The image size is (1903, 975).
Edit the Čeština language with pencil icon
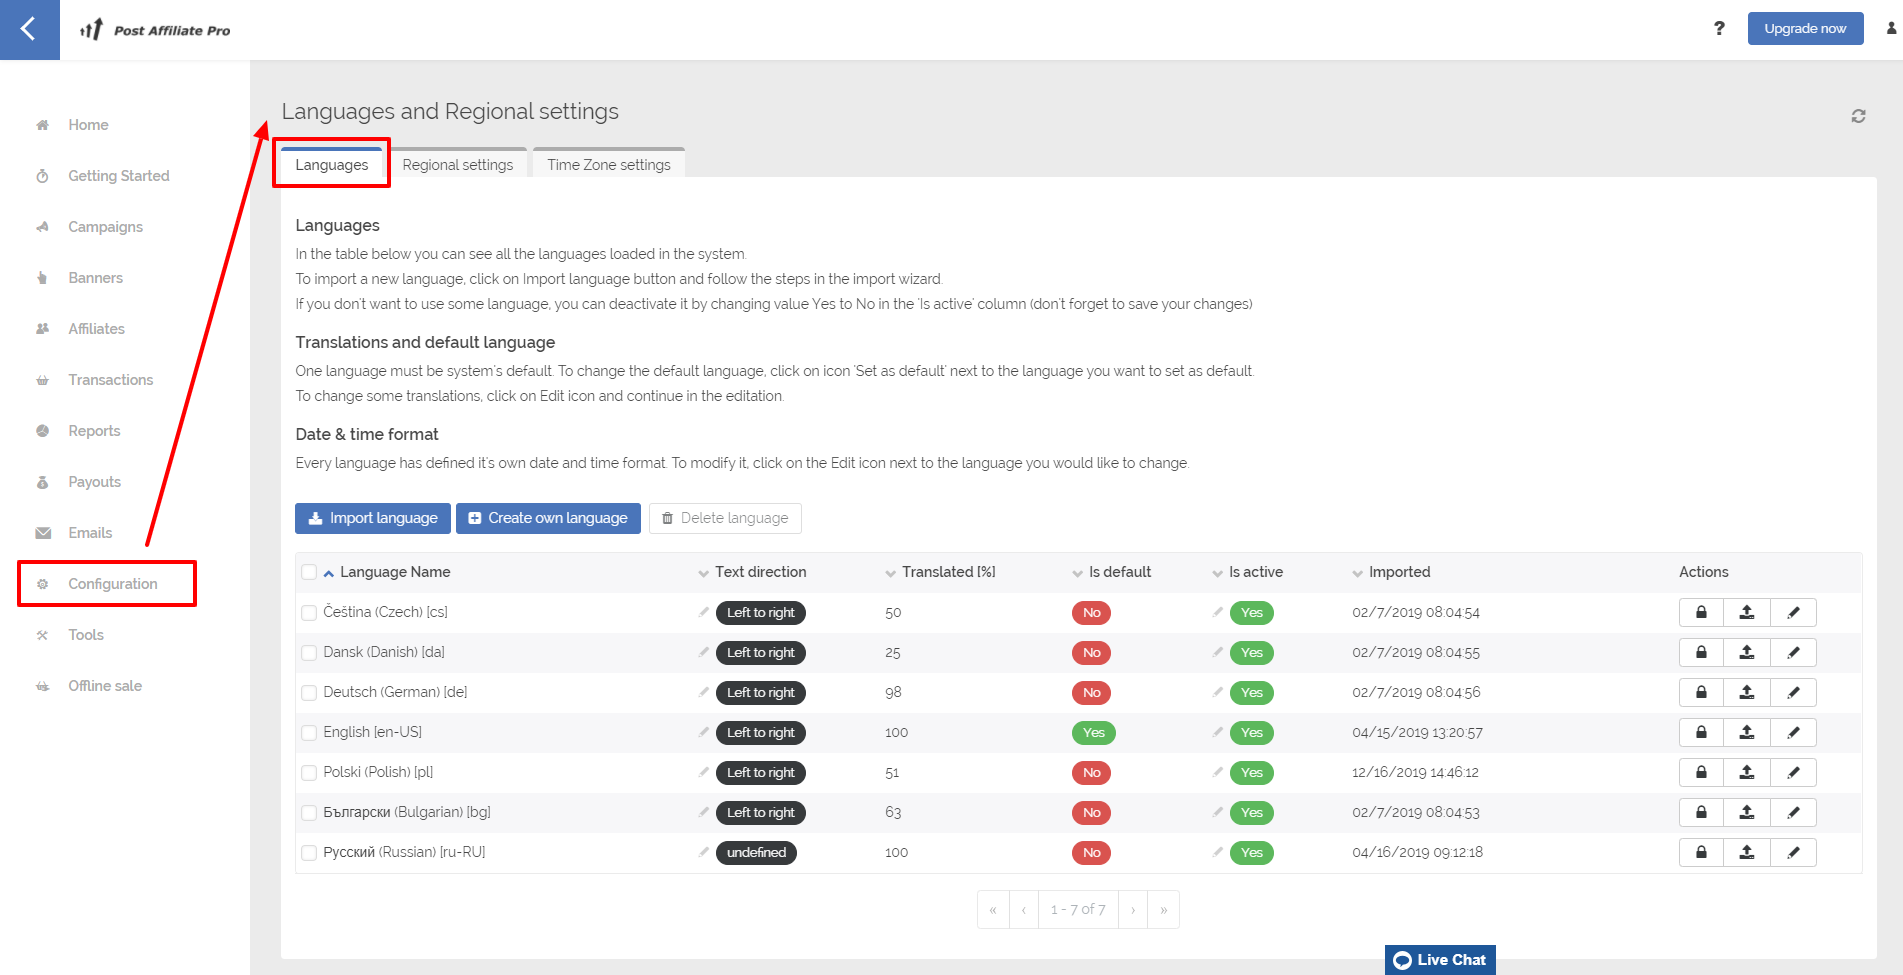(1793, 612)
